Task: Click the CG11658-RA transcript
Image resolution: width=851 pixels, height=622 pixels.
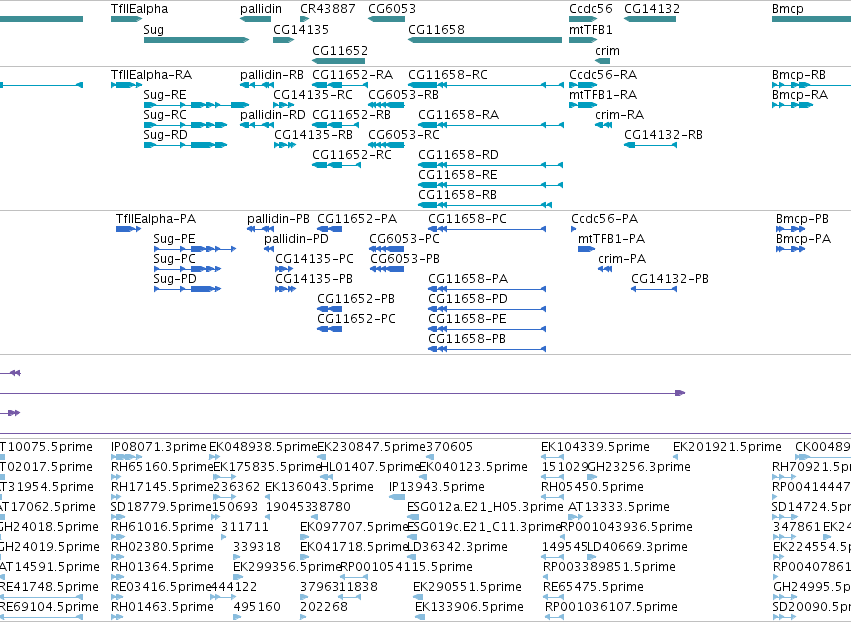Action: point(491,125)
